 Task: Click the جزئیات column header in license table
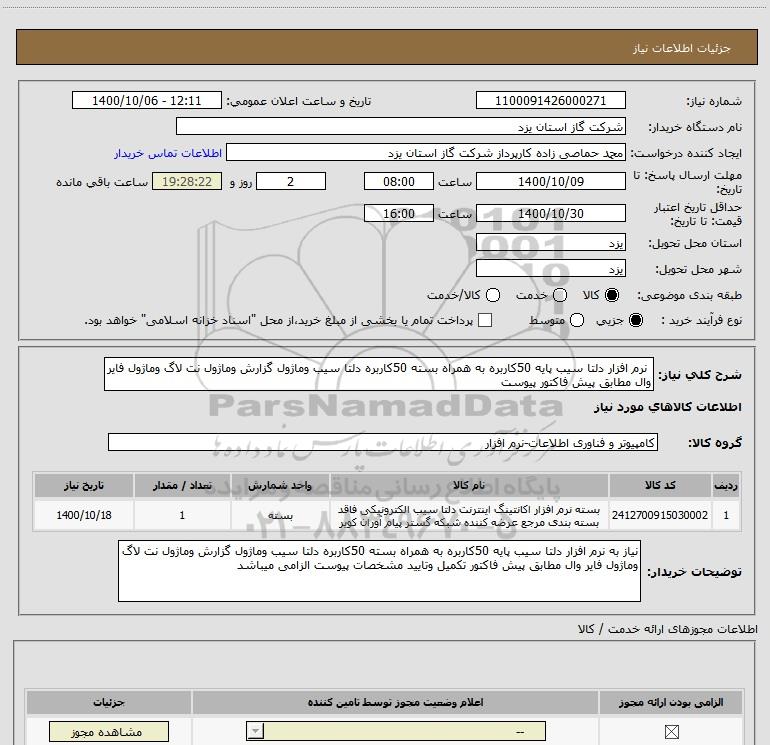[109, 703]
